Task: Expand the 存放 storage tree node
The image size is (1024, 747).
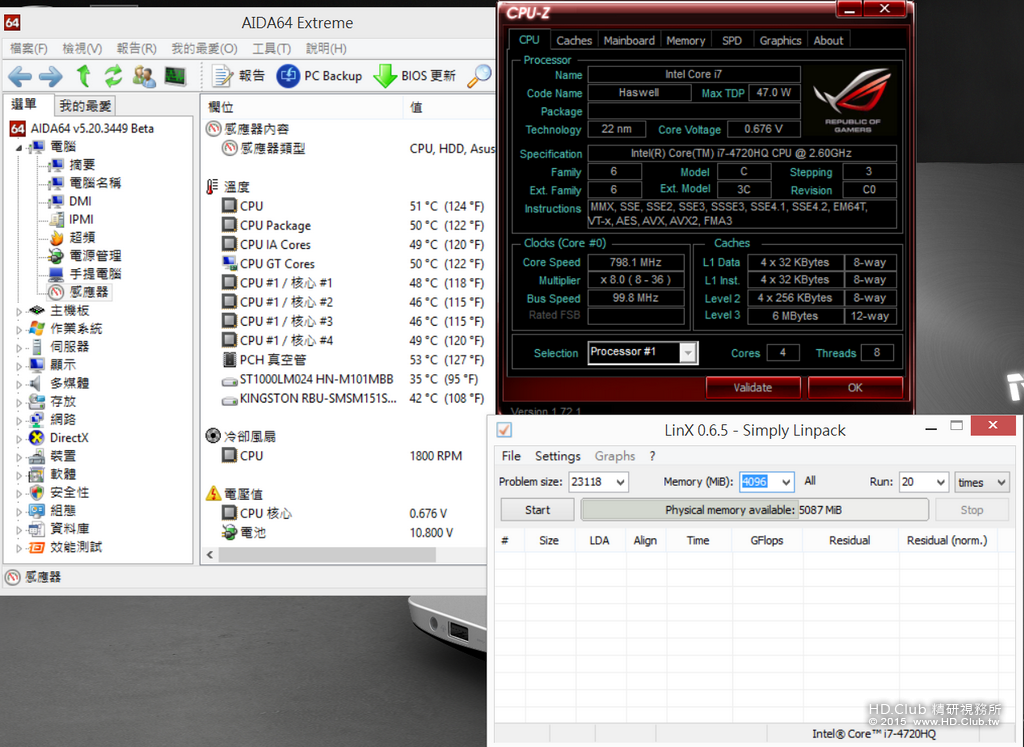Action: (x=19, y=403)
